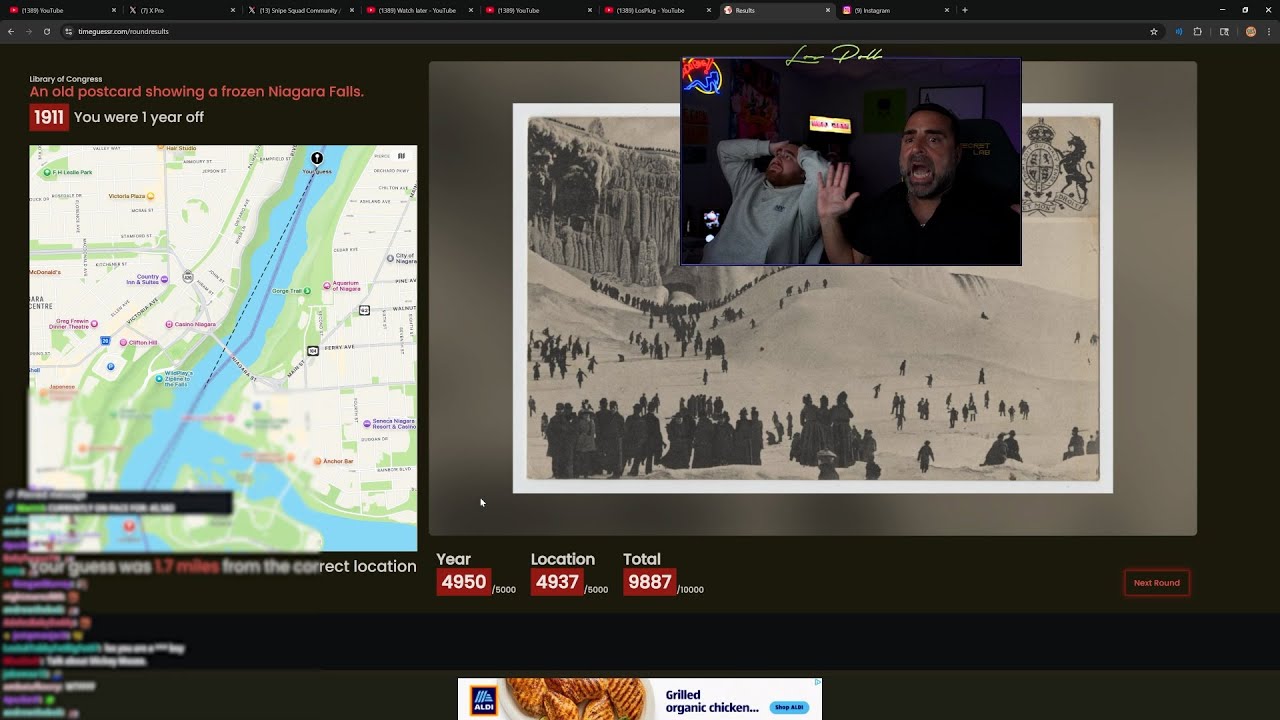Click the 1911 year badge
The width and height of the screenshot is (1280, 720).
[x=49, y=117]
